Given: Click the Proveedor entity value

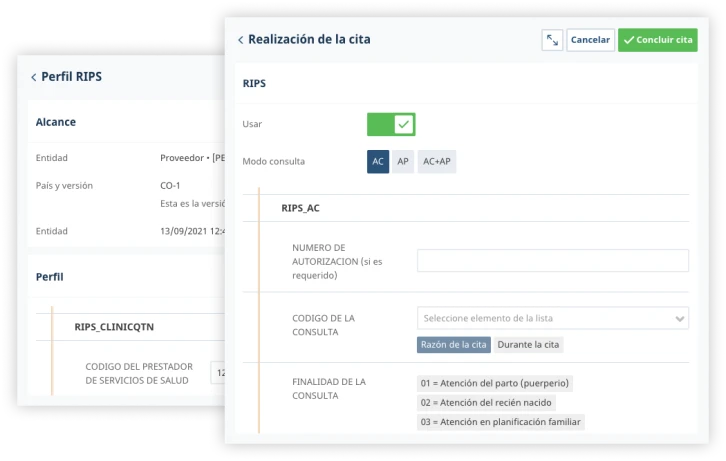Looking at the screenshot, I should (192, 158).
